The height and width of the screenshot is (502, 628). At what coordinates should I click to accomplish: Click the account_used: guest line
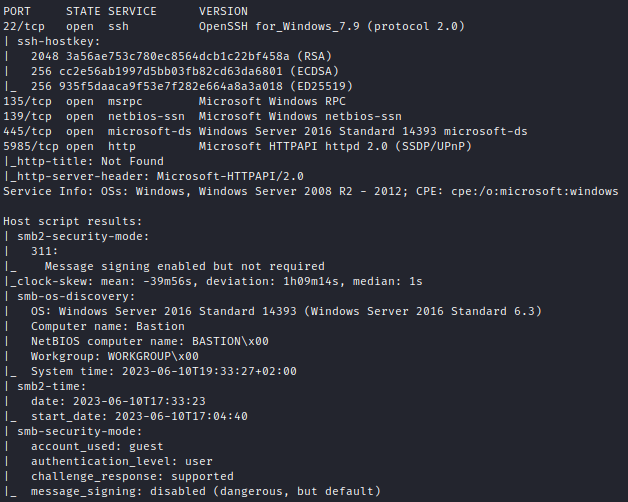click(x=97, y=446)
